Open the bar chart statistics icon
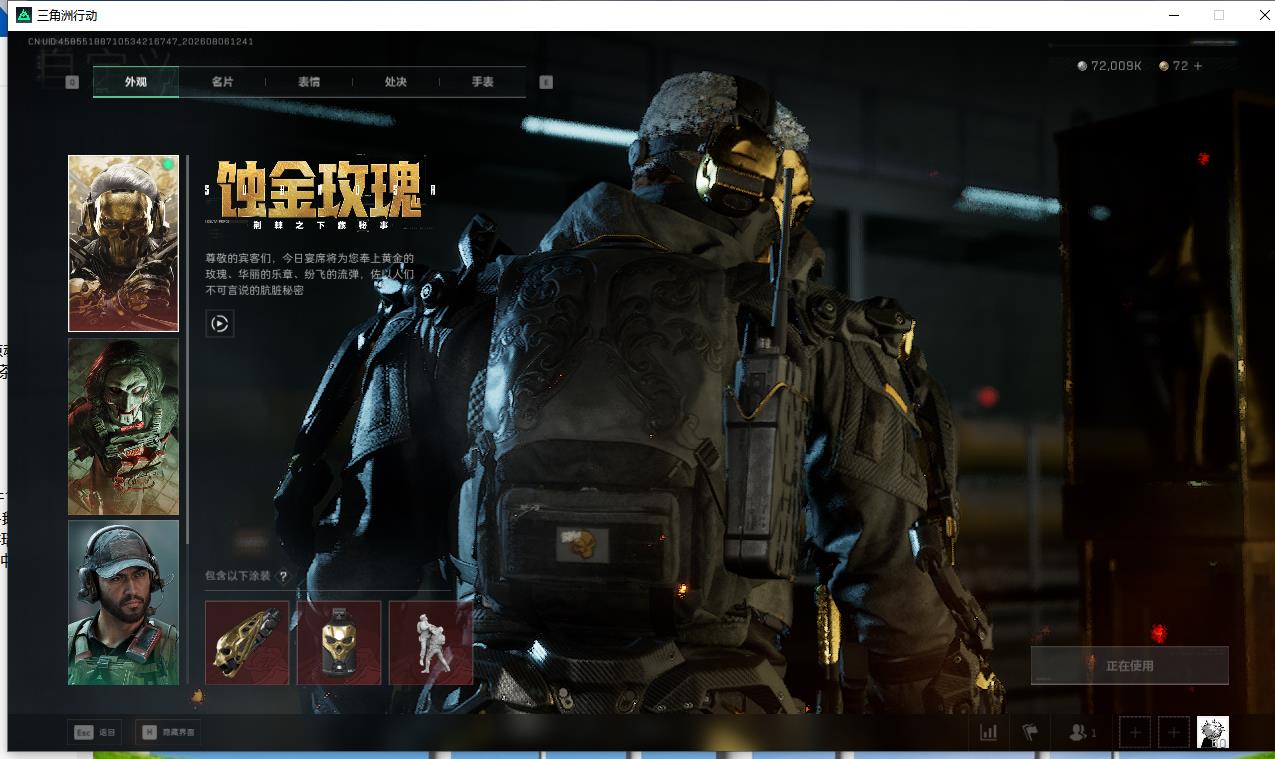This screenshot has width=1275, height=759. (989, 733)
